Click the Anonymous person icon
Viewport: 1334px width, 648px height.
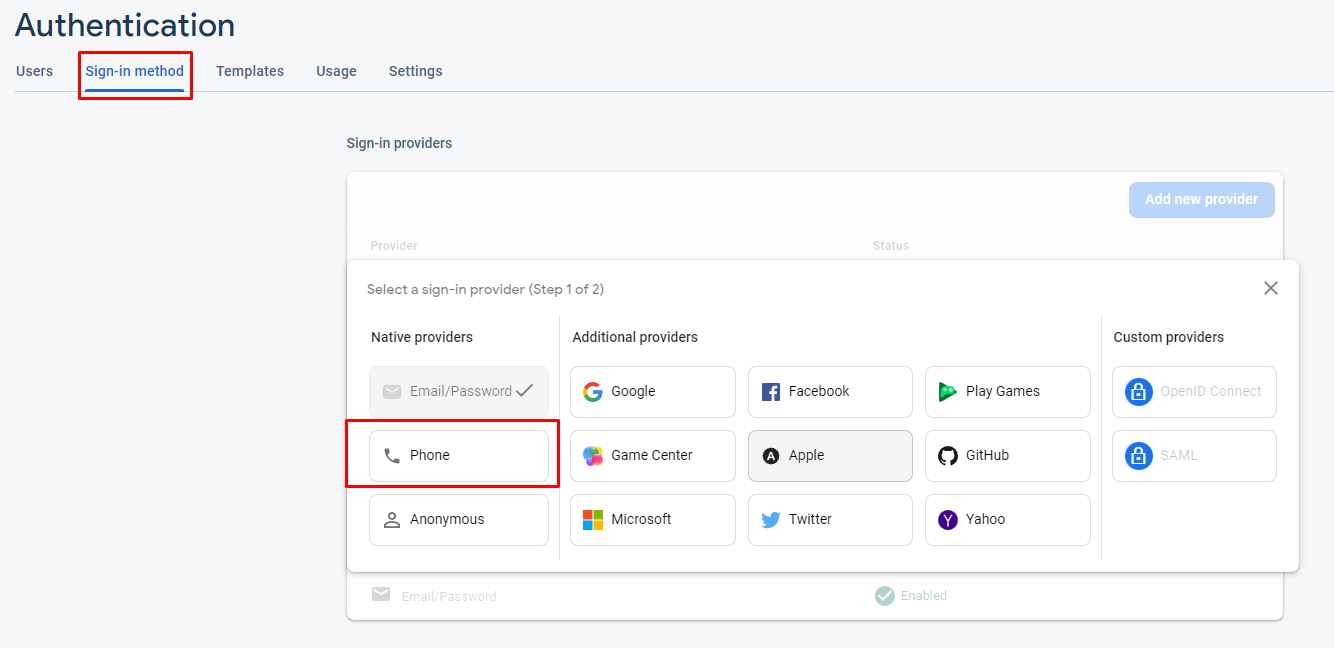click(392, 520)
